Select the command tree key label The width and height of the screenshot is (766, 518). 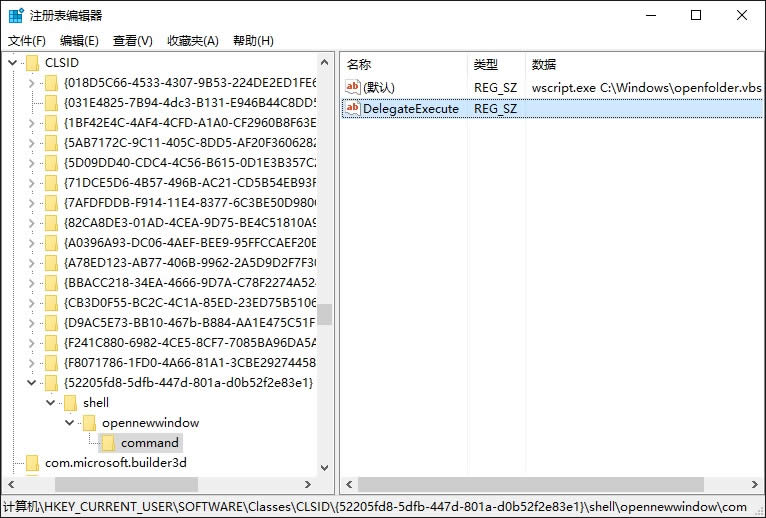150,443
